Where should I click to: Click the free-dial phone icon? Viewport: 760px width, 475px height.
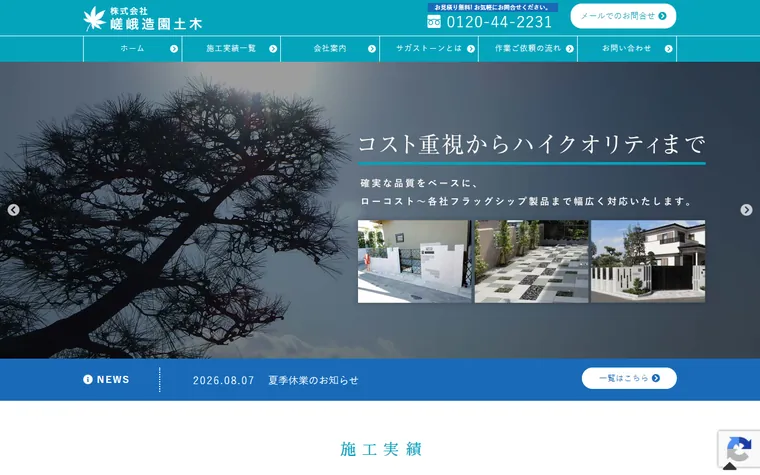[x=434, y=21]
